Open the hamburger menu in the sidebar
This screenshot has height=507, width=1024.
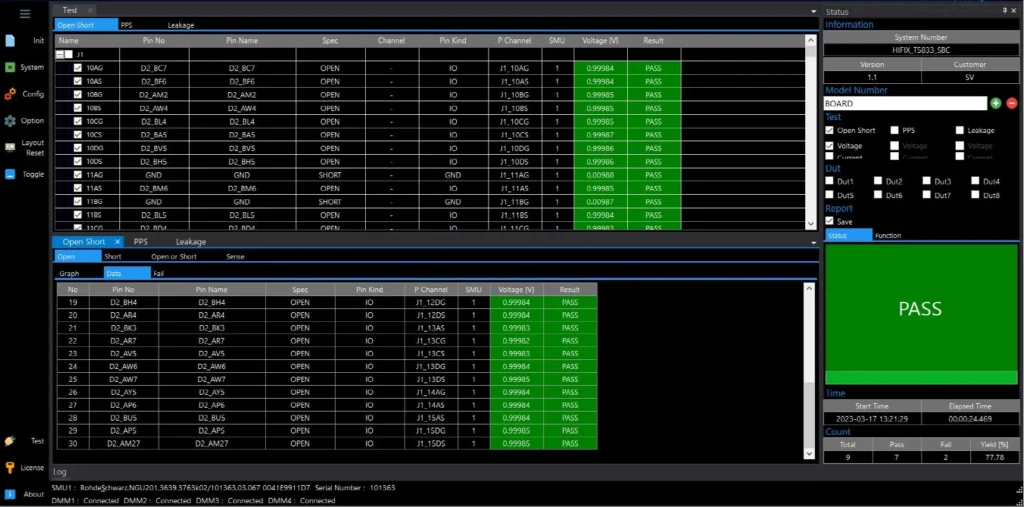point(25,13)
